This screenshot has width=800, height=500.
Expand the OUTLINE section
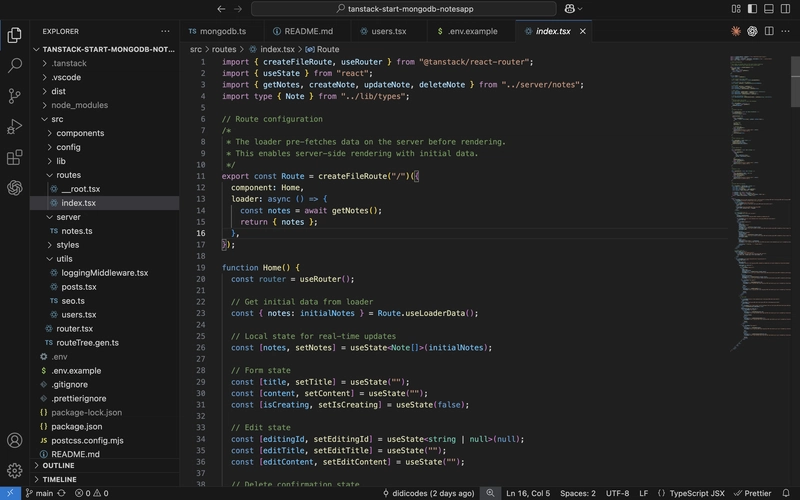(x=58, y=466)
